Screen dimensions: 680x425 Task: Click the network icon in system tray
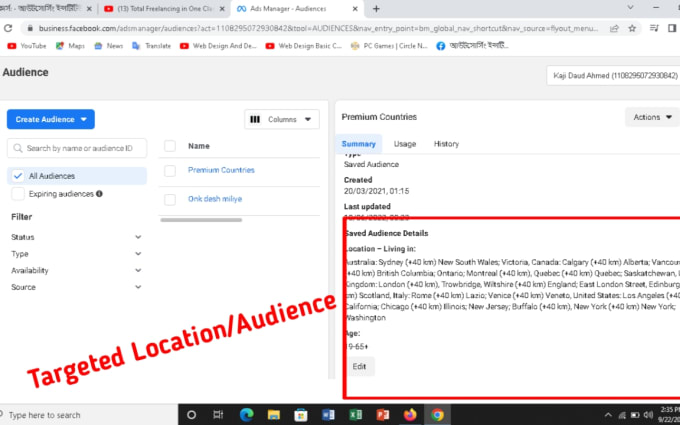pos(622,415)
